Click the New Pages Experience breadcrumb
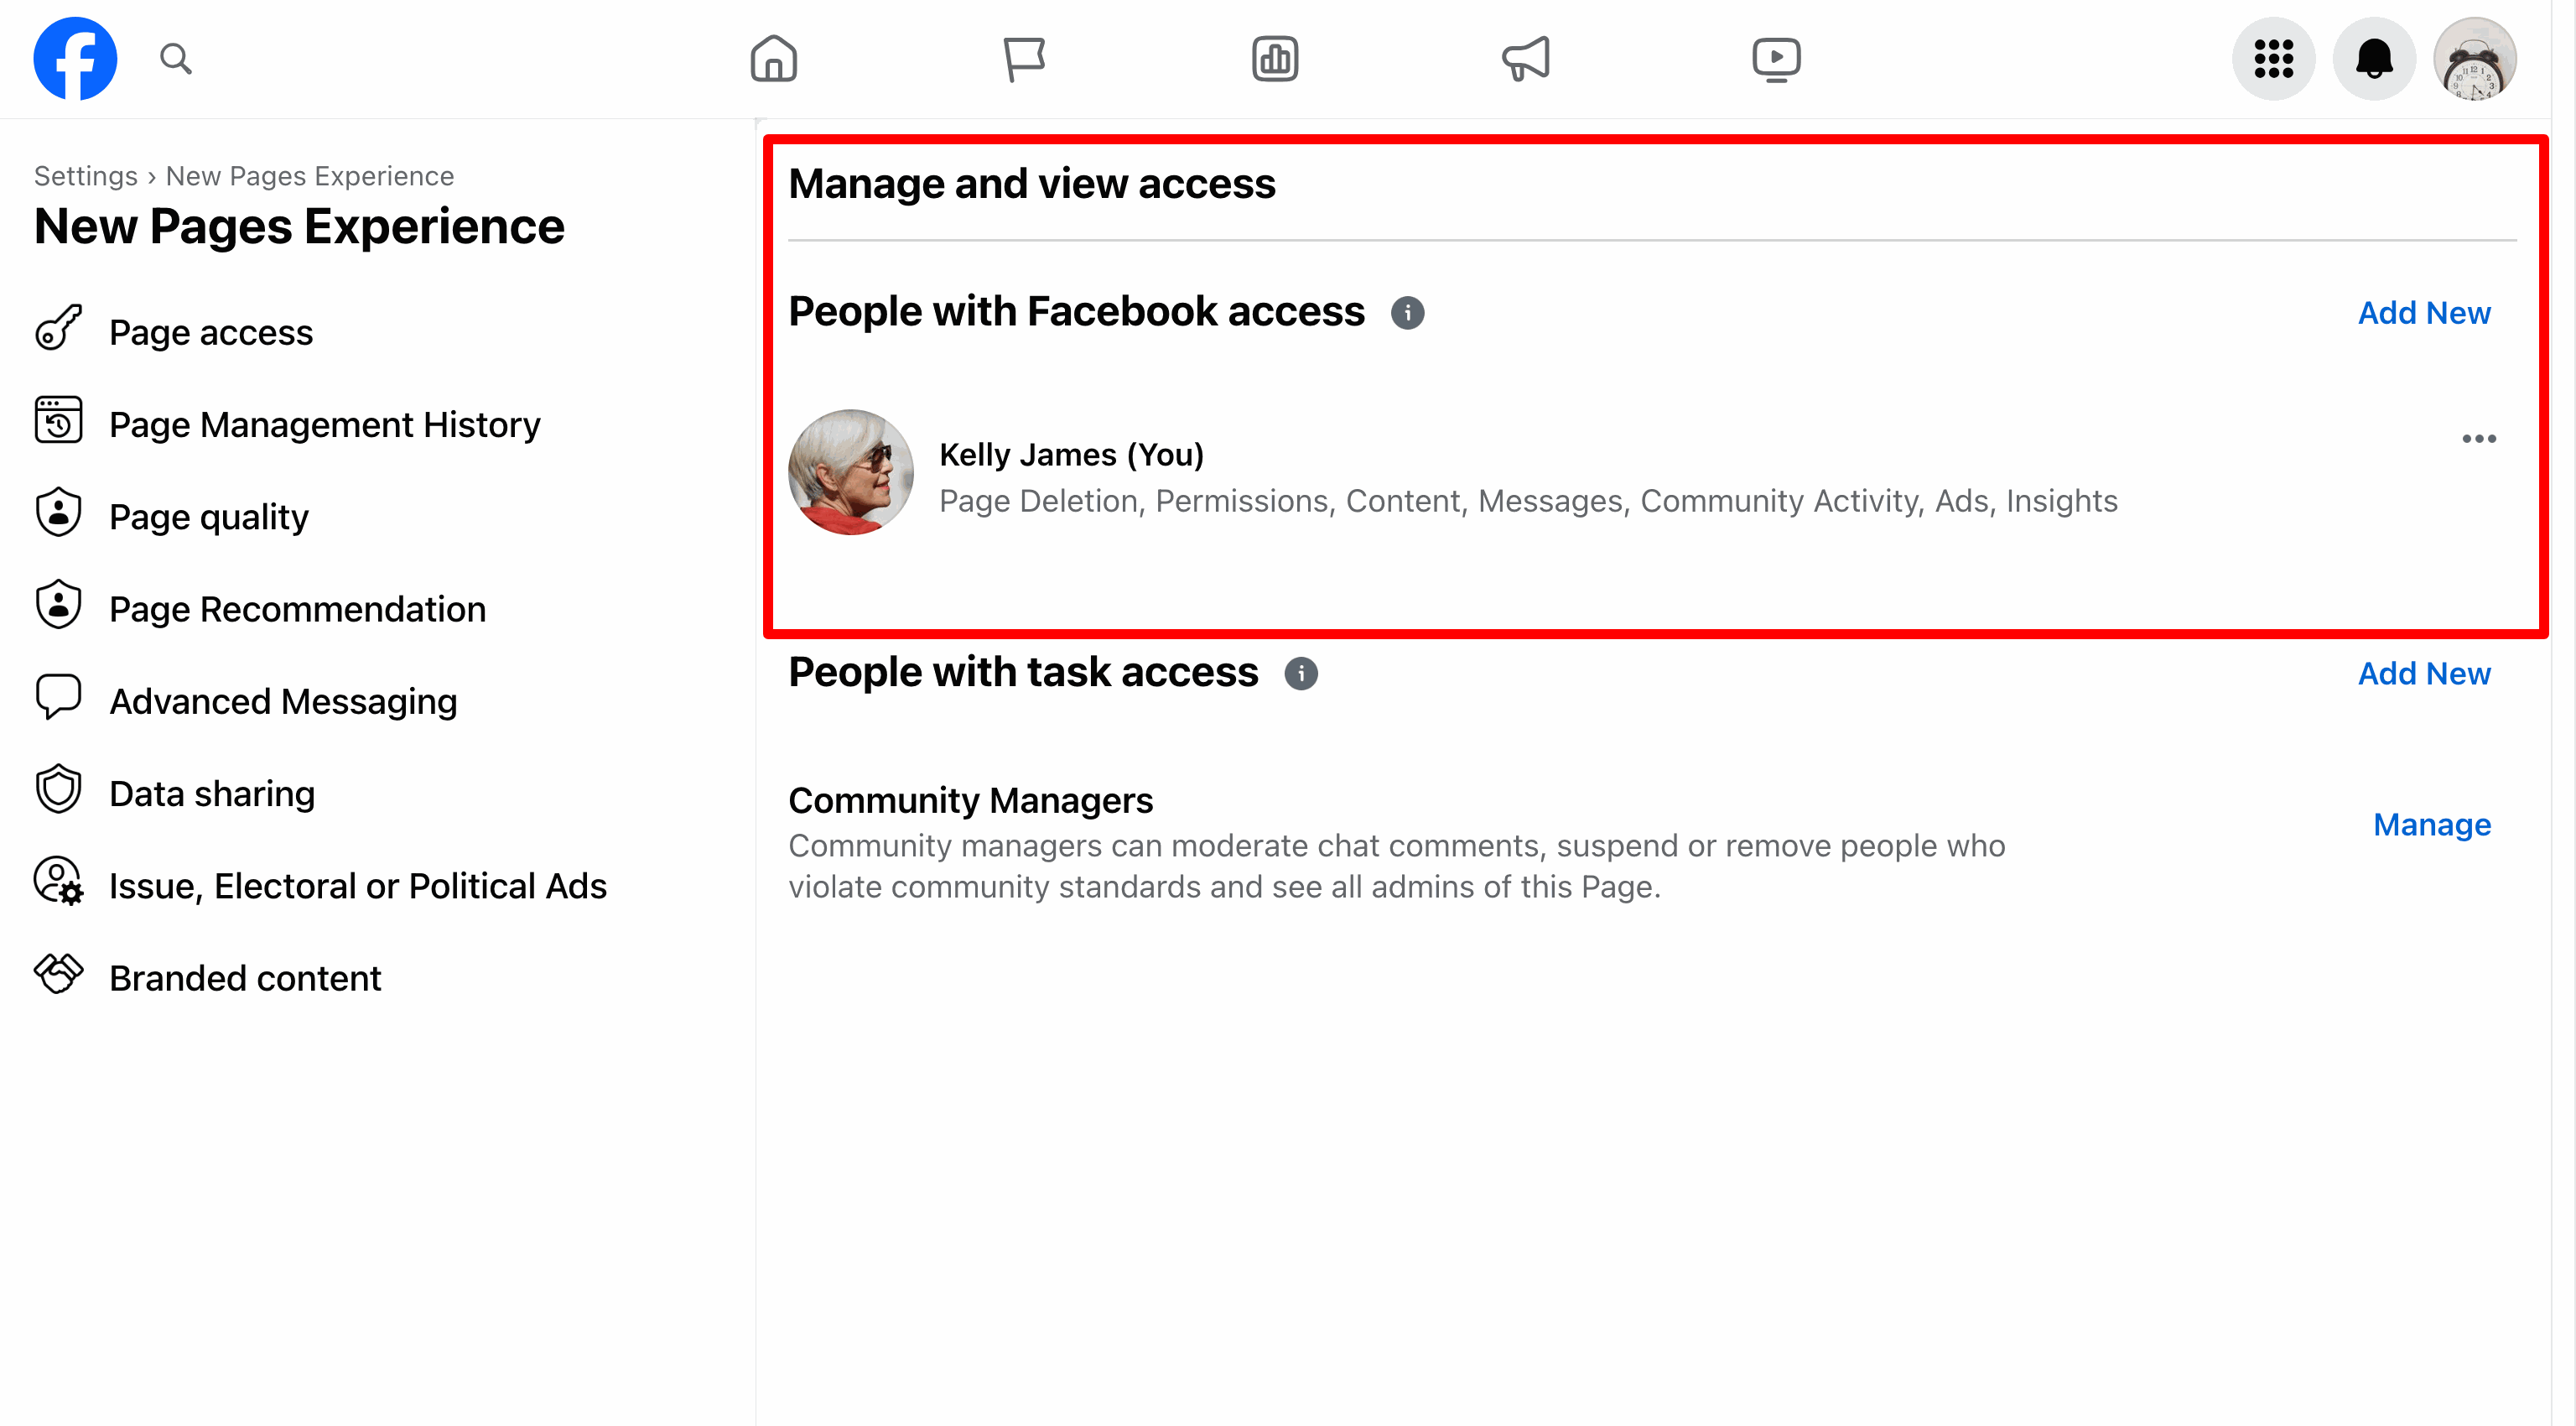 point(310,176)
